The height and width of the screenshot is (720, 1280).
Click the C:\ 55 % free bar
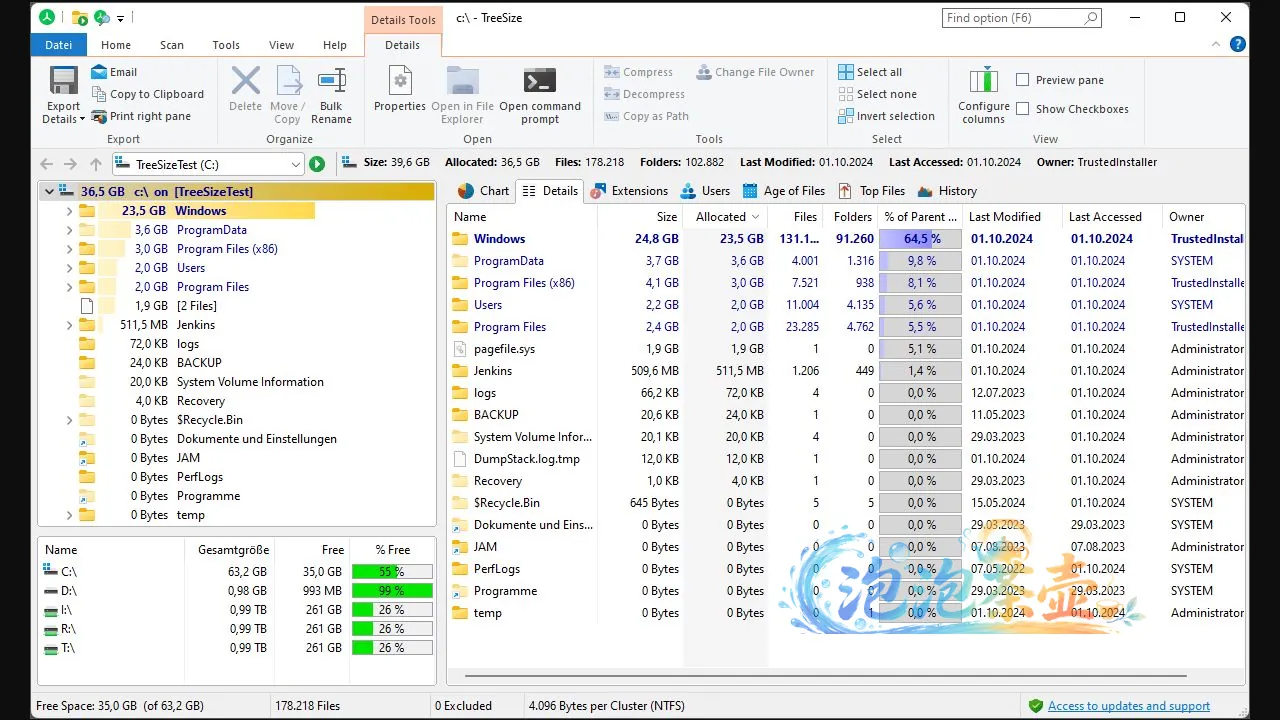coord(392,572)
